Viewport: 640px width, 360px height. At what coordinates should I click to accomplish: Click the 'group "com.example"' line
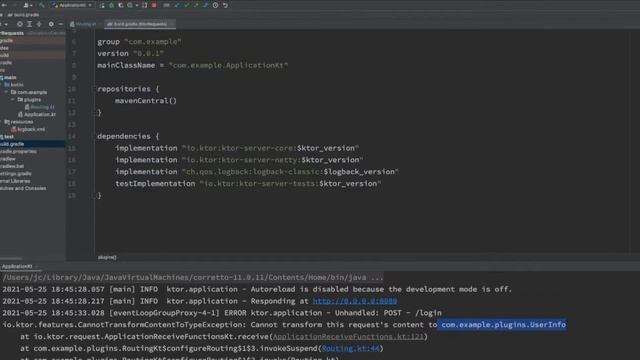coord(139,42)
